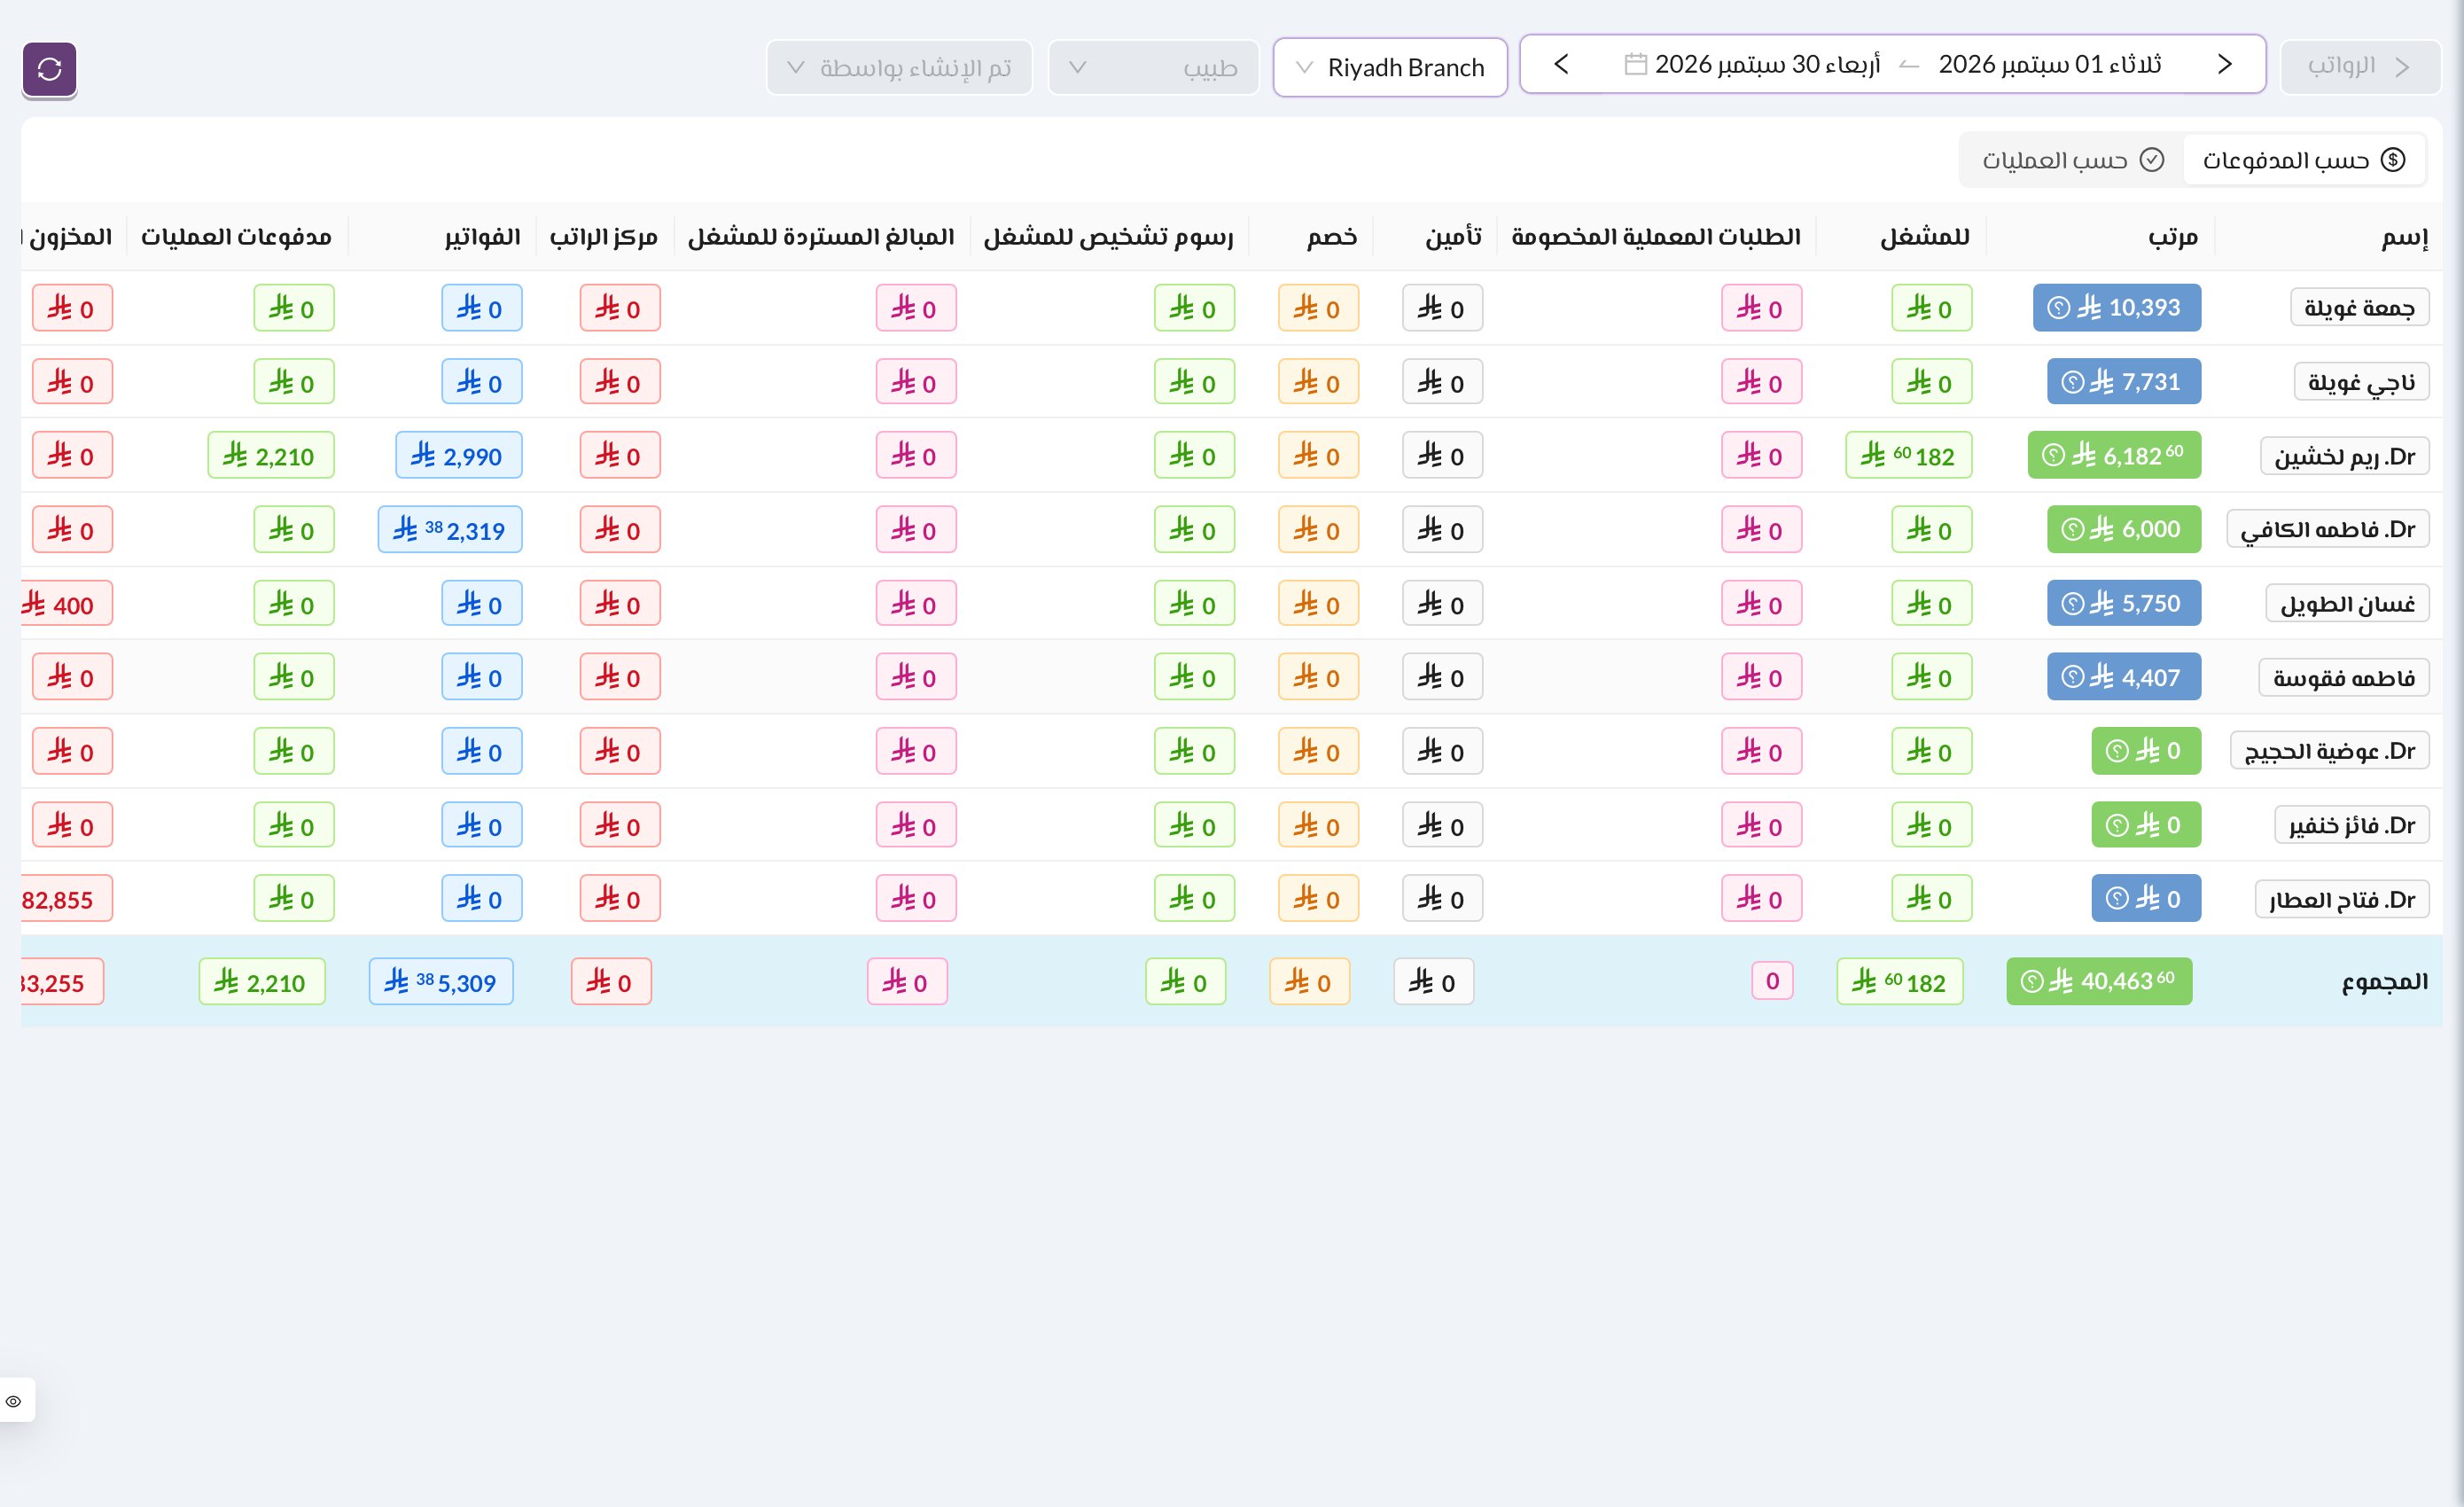Expand the طبيب doctor filter dropdown
The height and width of the screenshot is (1507, 2464).
pos(1153,68)
